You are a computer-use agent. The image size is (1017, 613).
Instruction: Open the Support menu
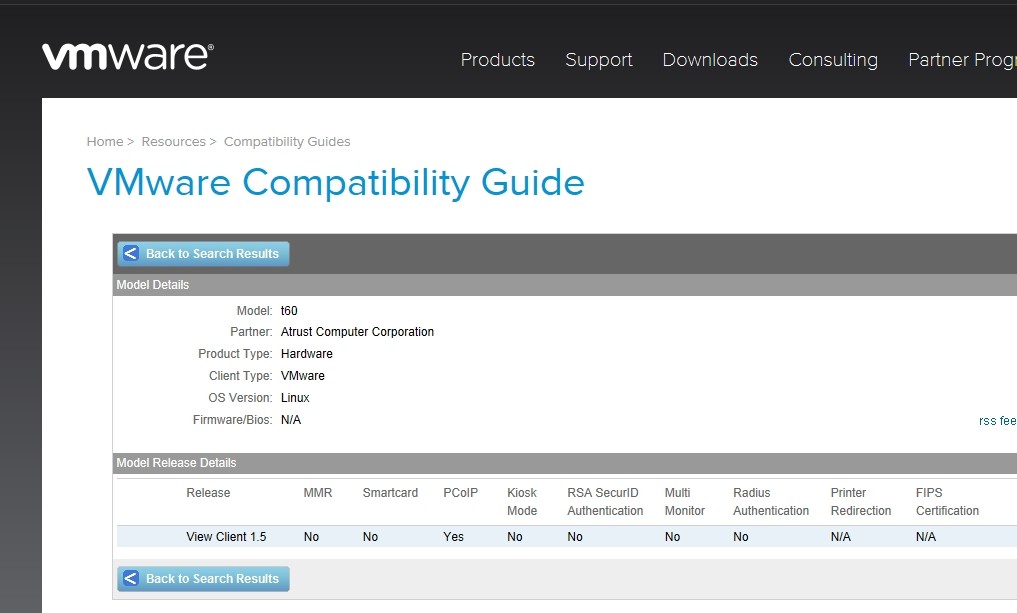599,60
